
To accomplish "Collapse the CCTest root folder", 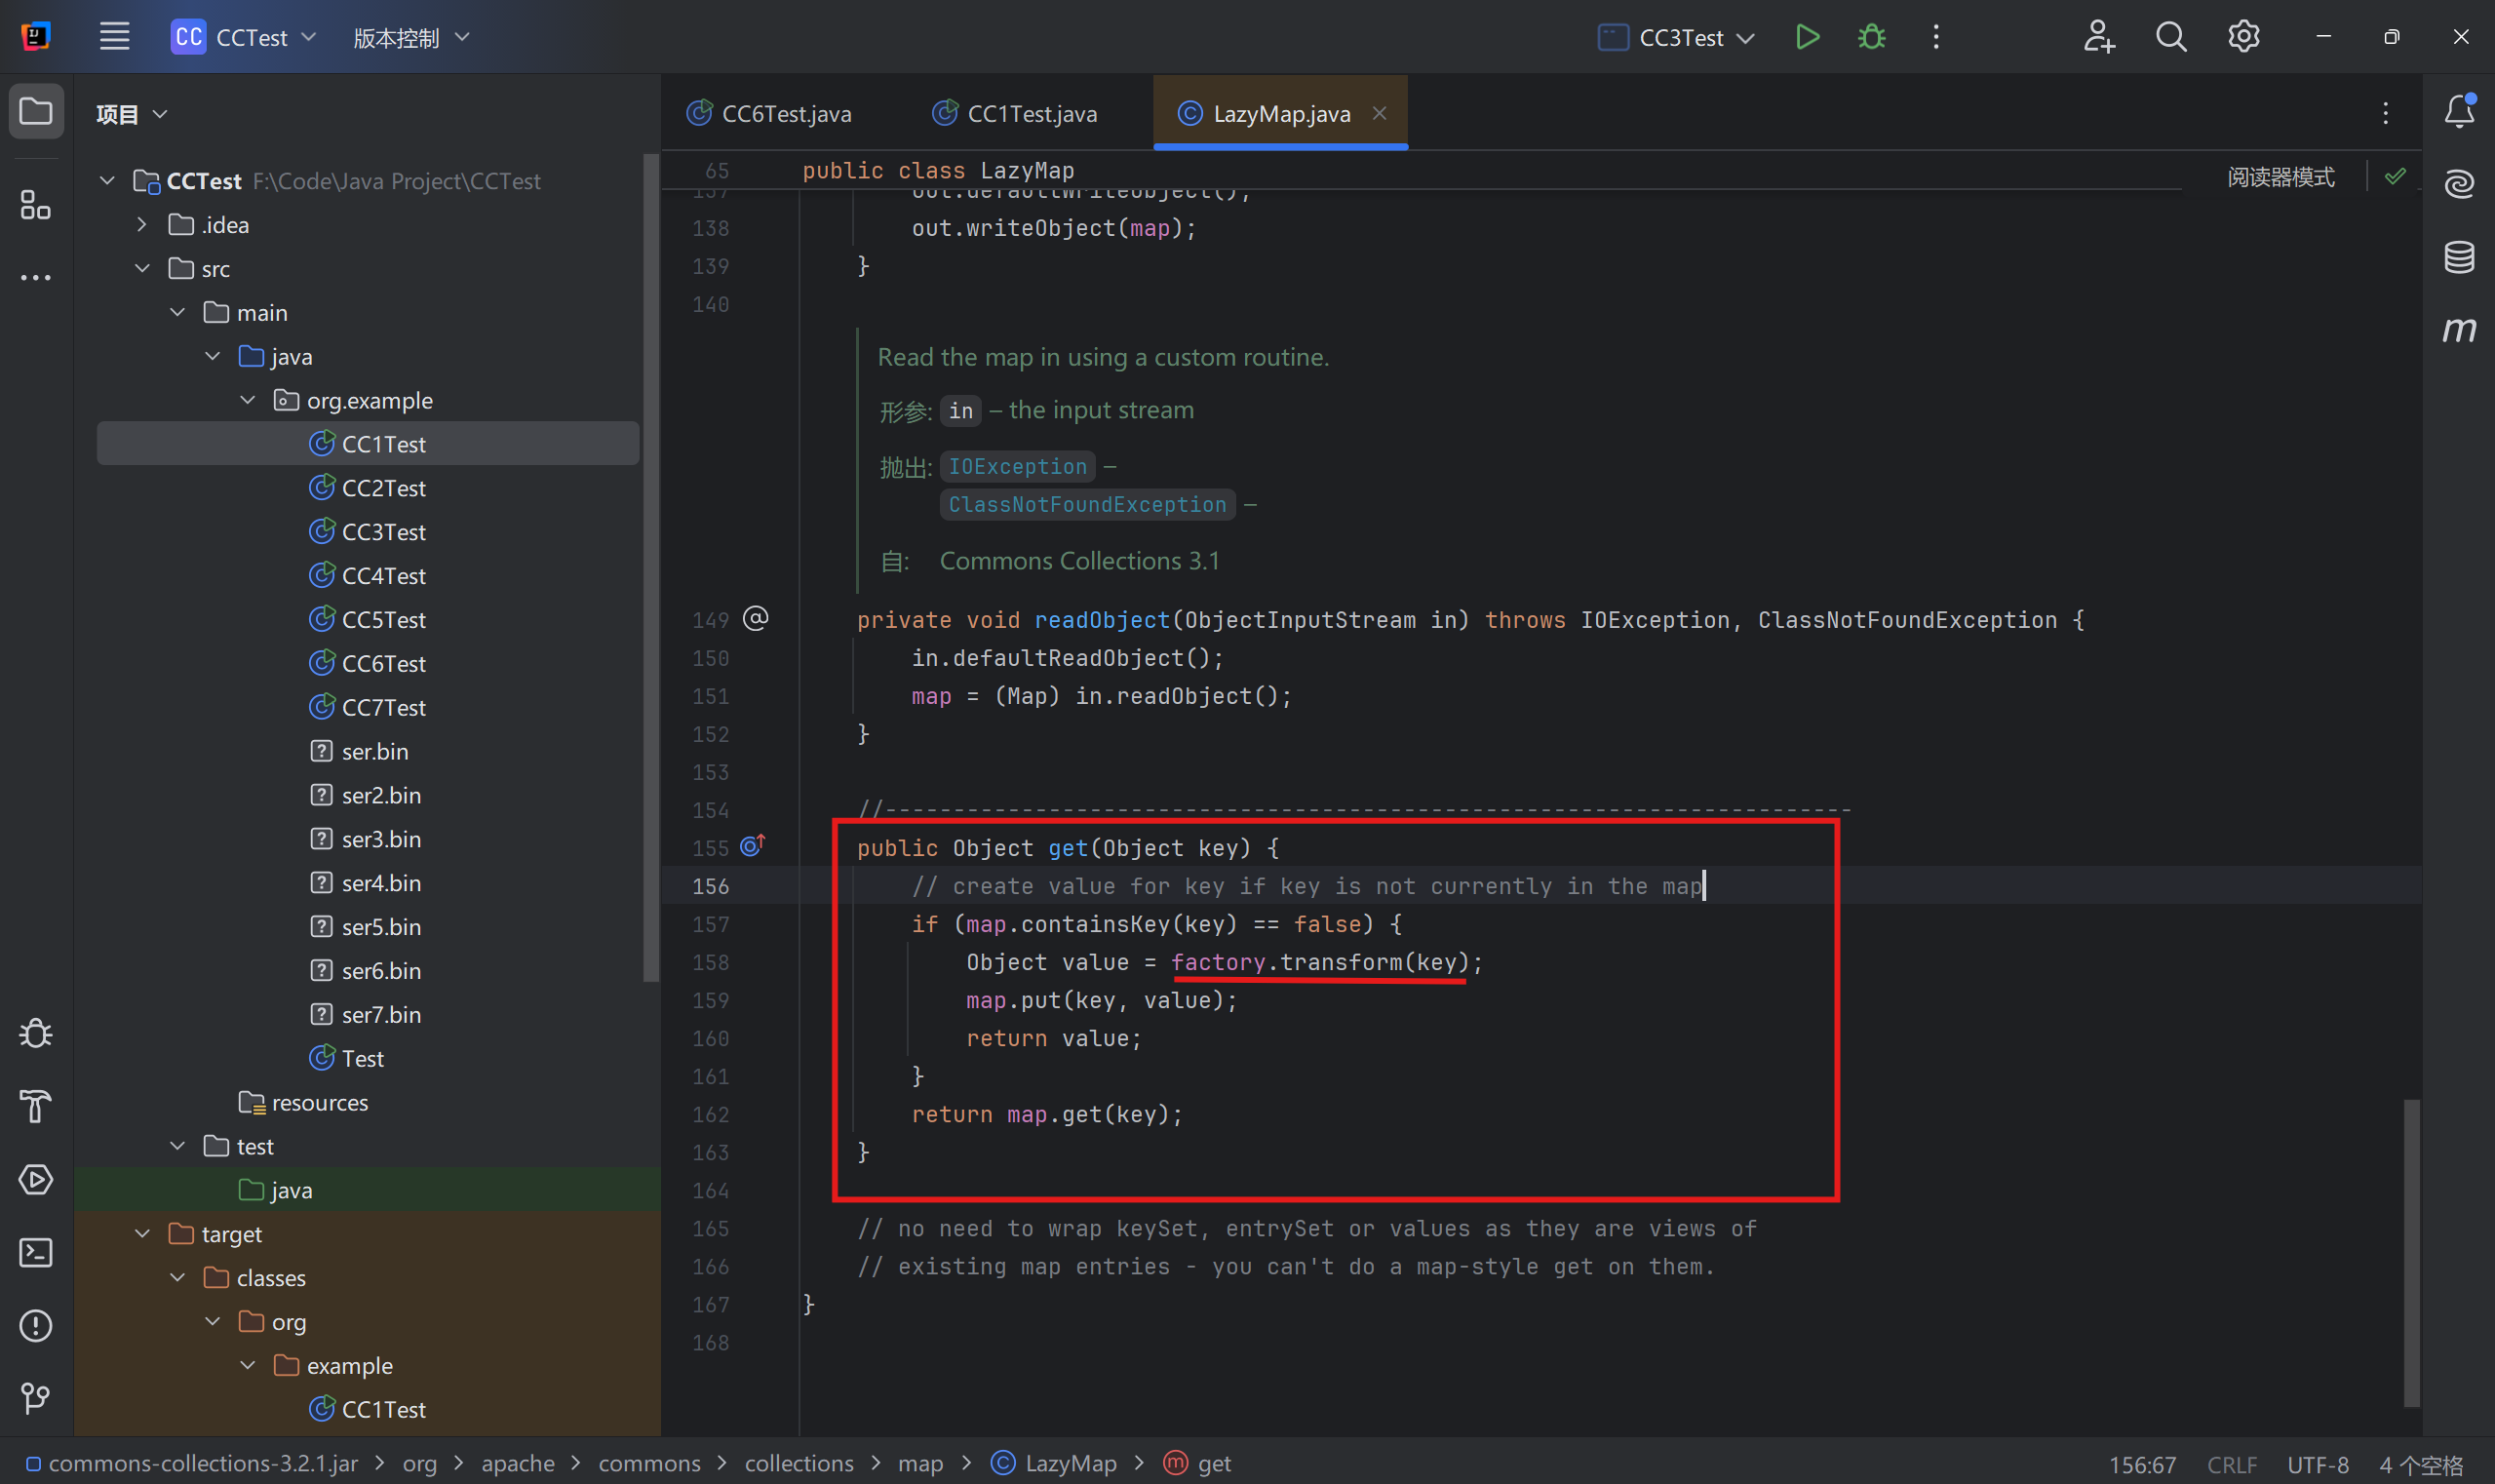I will tap(108, 181).
